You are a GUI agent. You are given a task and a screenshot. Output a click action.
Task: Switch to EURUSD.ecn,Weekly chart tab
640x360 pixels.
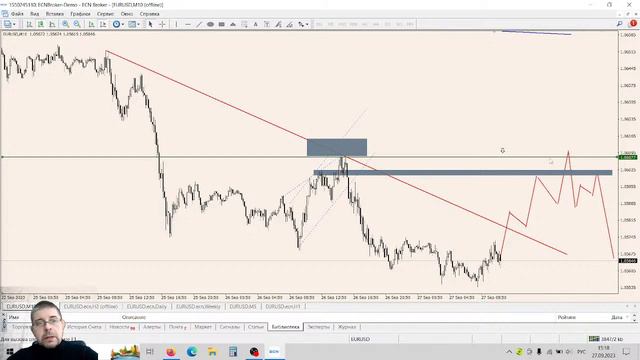198,307
